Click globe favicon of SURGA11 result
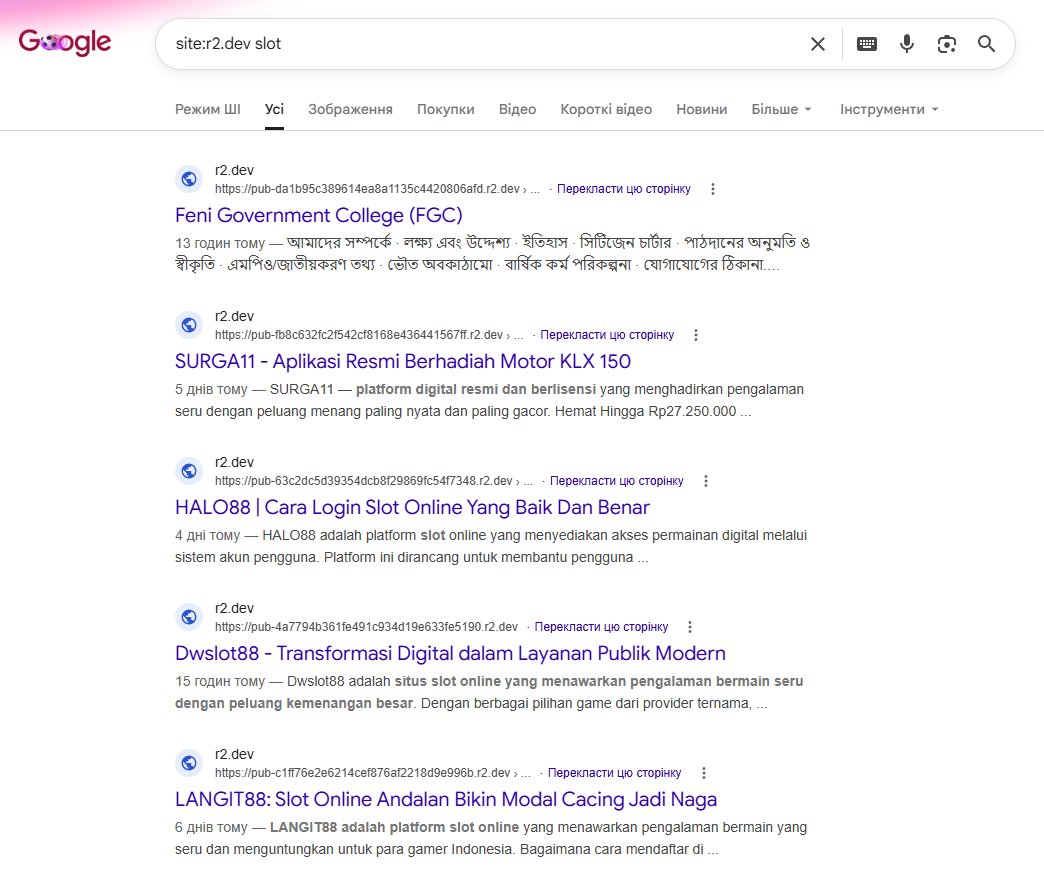The image size is (1044, 872). (x=189, y=325)
